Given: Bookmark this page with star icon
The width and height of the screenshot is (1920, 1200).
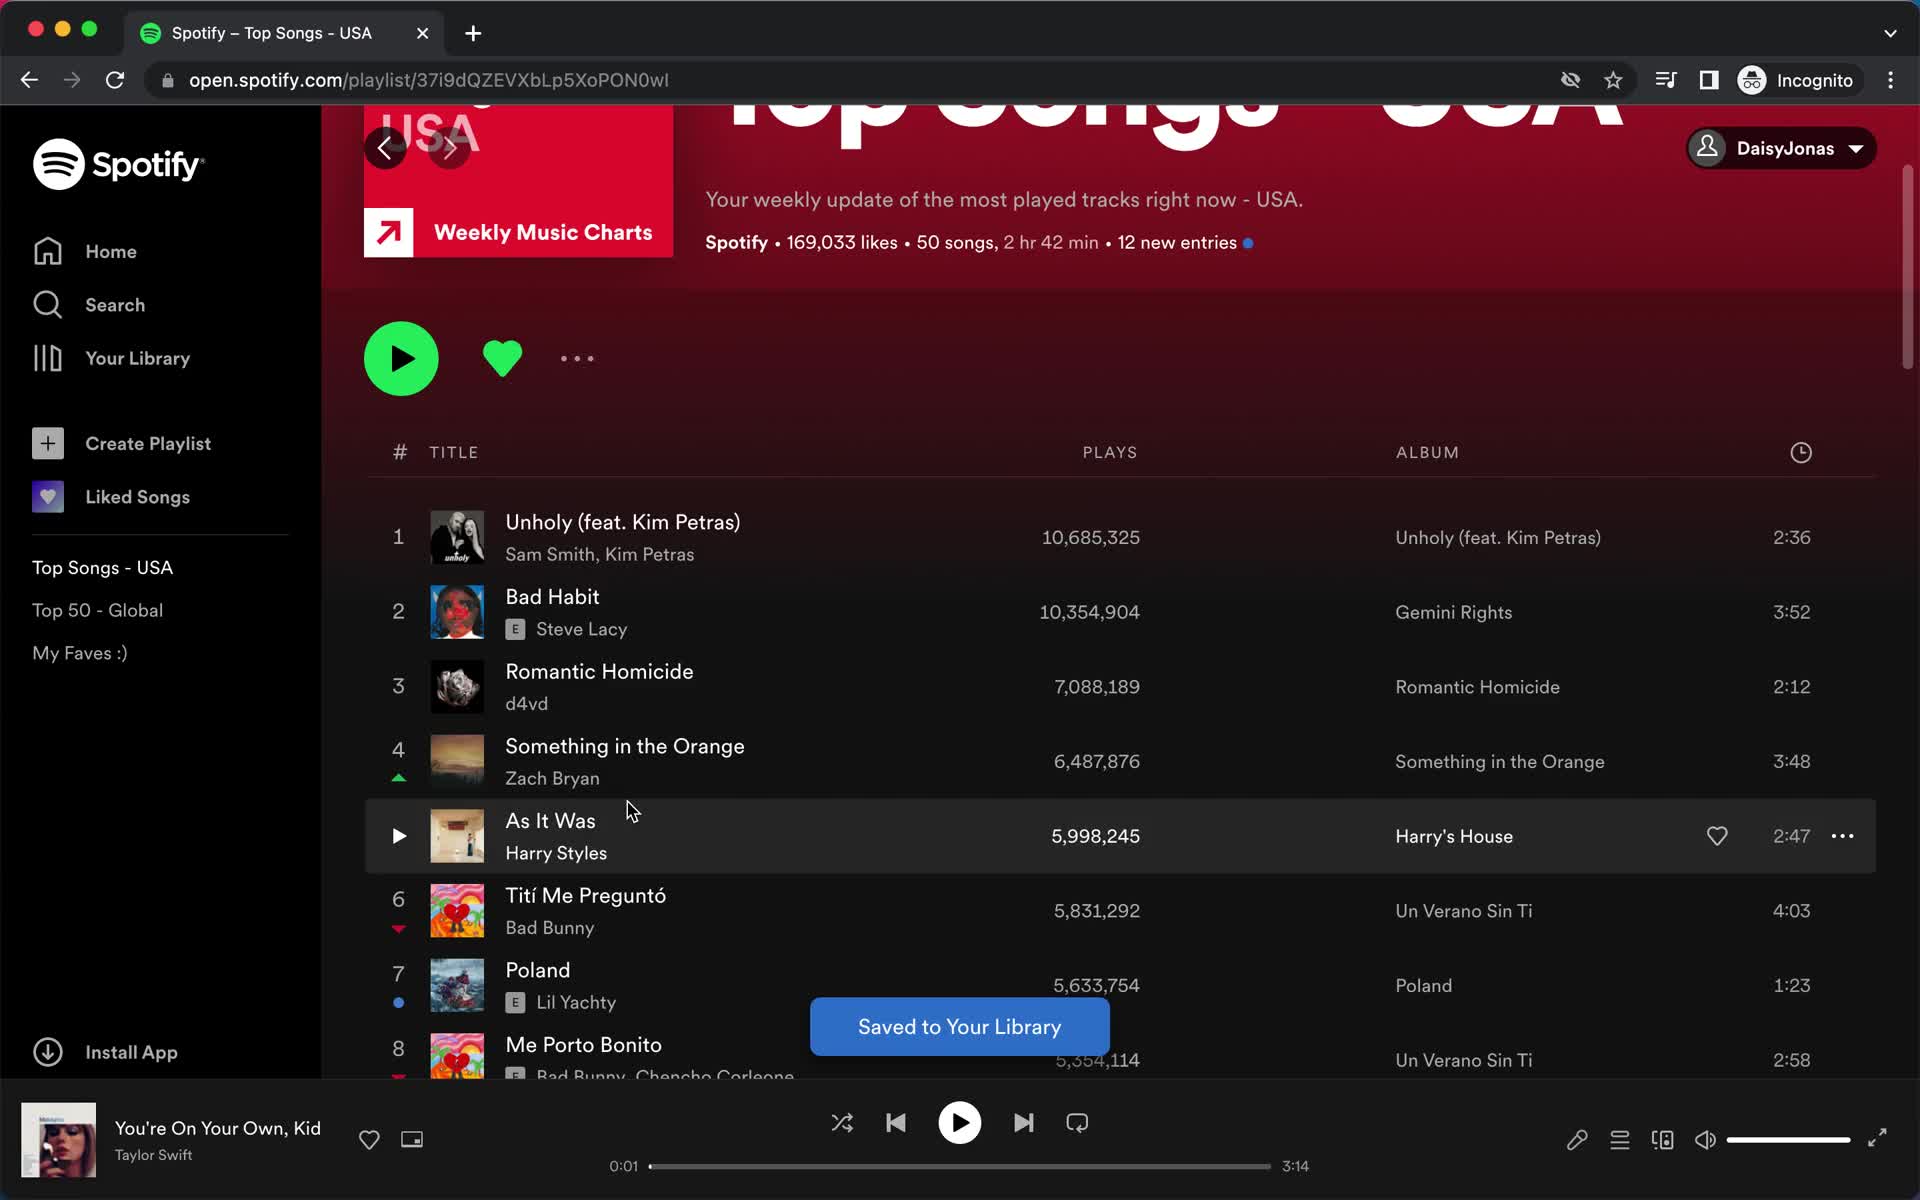Looking at the screenshot, I should click(1613, 80).
